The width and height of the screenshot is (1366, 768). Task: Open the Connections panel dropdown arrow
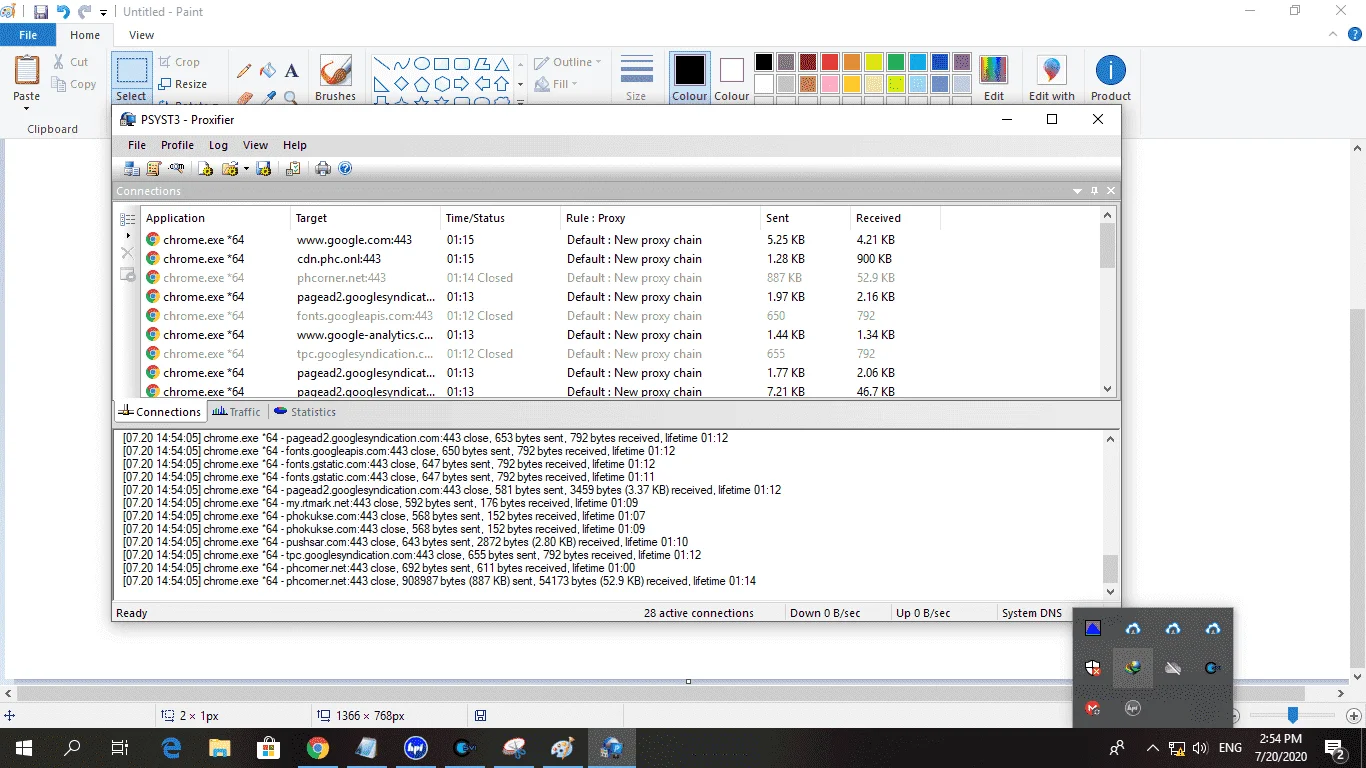click(x=1078, y=191)
